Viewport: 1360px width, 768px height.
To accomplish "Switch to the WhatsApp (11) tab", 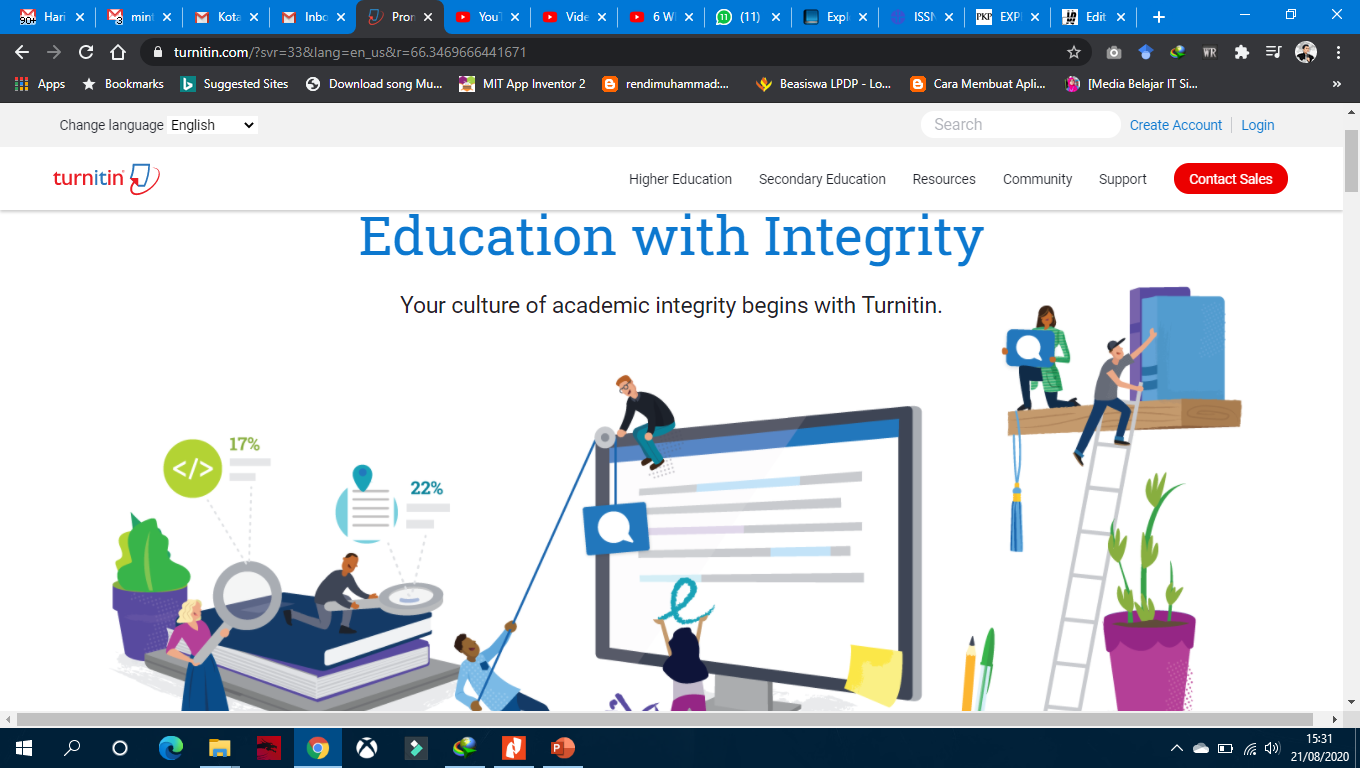I will click(x=747, y=17).
